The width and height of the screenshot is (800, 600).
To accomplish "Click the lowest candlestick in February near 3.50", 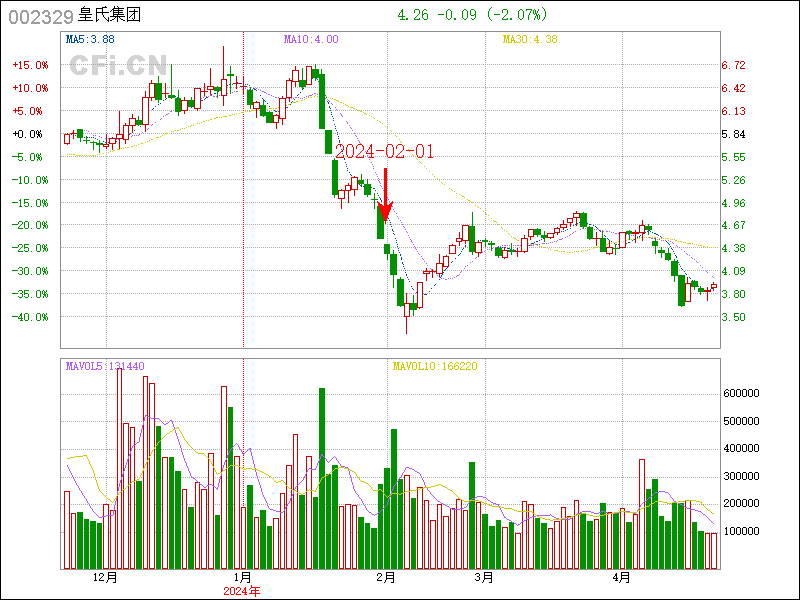I will 407,312.
